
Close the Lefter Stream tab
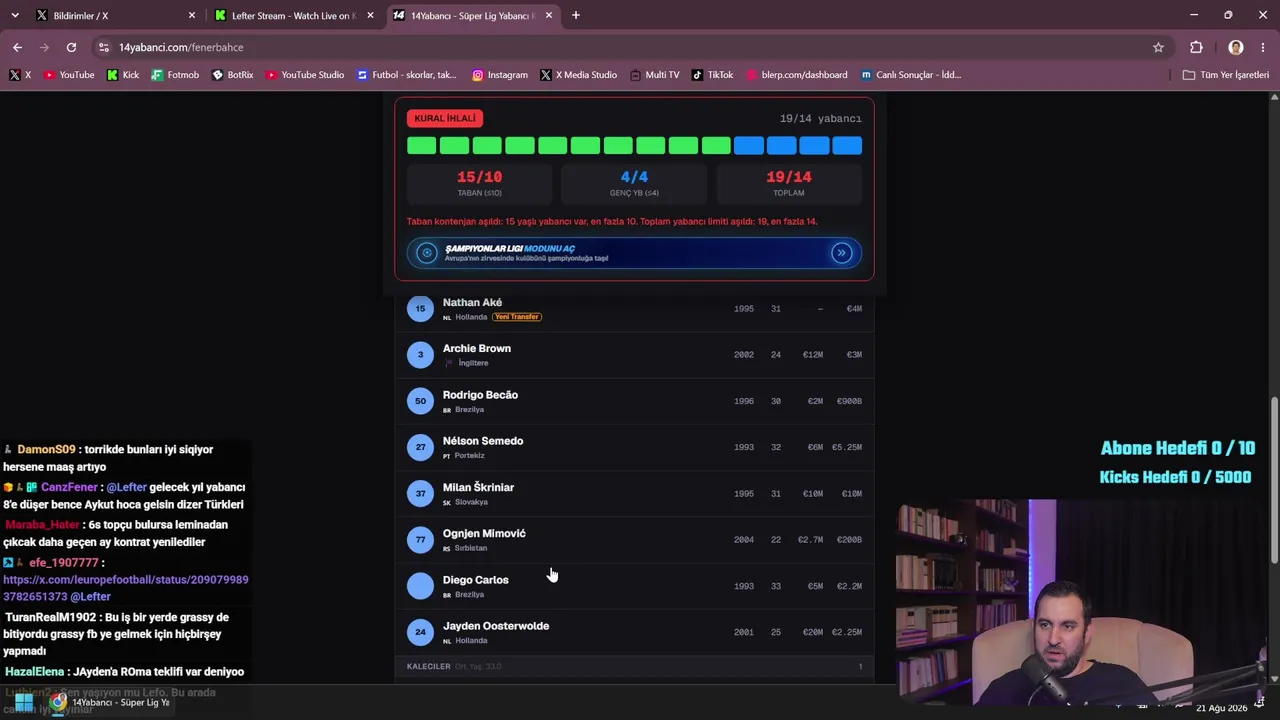pyautogui.click(x=371, y=15)
